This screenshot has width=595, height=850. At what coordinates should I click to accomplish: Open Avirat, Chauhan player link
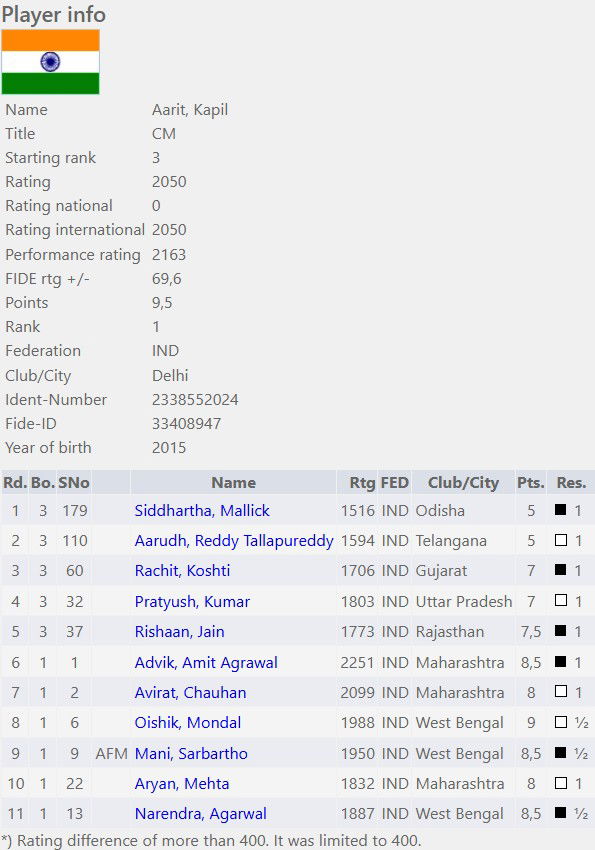(190, 692)
